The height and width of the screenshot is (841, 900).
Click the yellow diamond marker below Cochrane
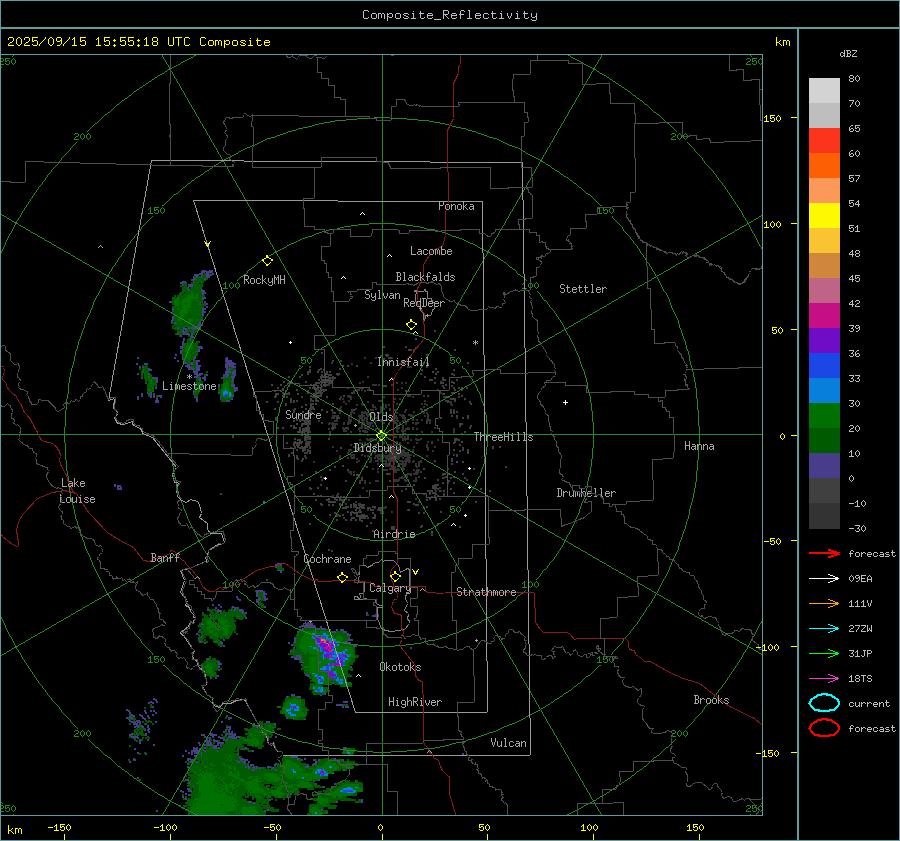point(342,577)
